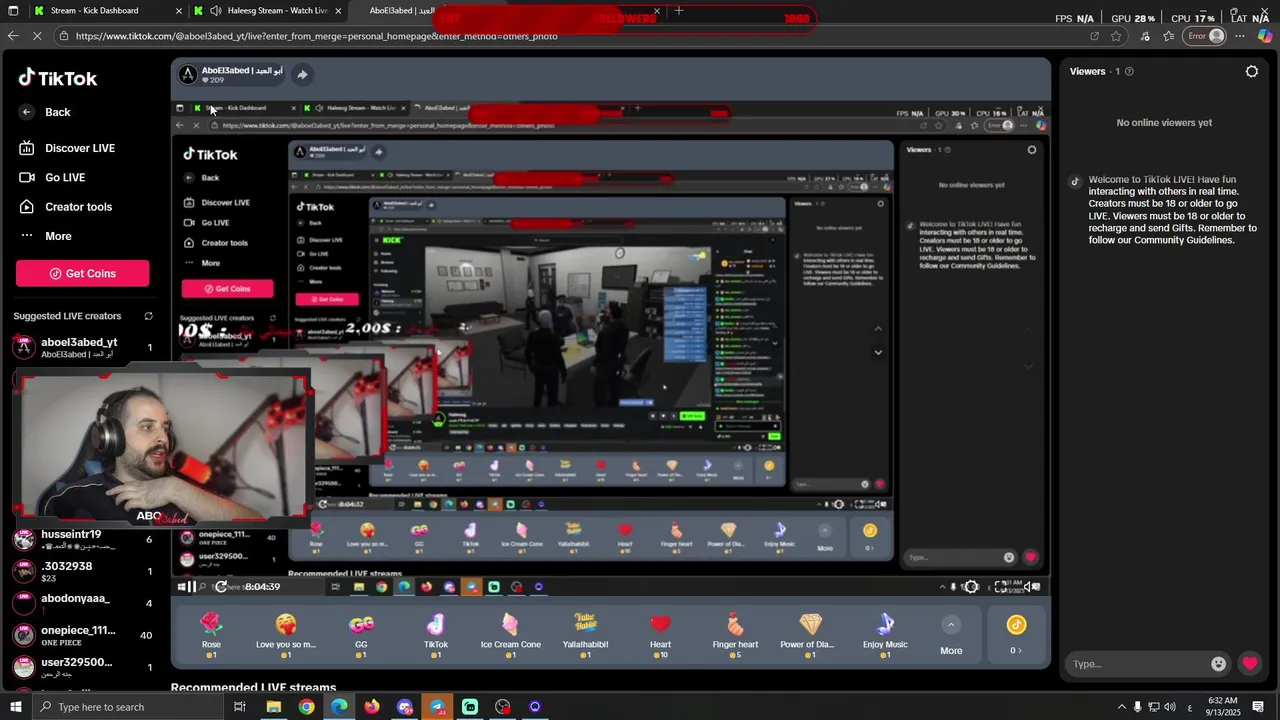Open Discord from the taskbar

tap(405, 707)
